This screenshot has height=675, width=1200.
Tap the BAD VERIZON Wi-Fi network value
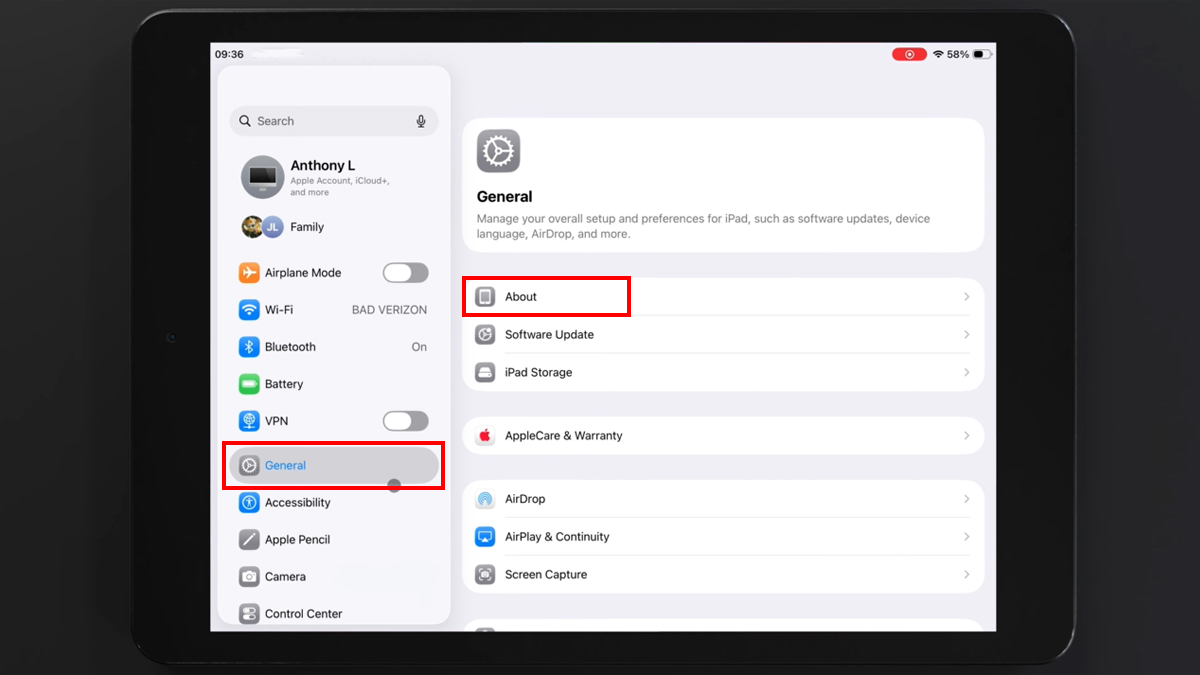389,310
